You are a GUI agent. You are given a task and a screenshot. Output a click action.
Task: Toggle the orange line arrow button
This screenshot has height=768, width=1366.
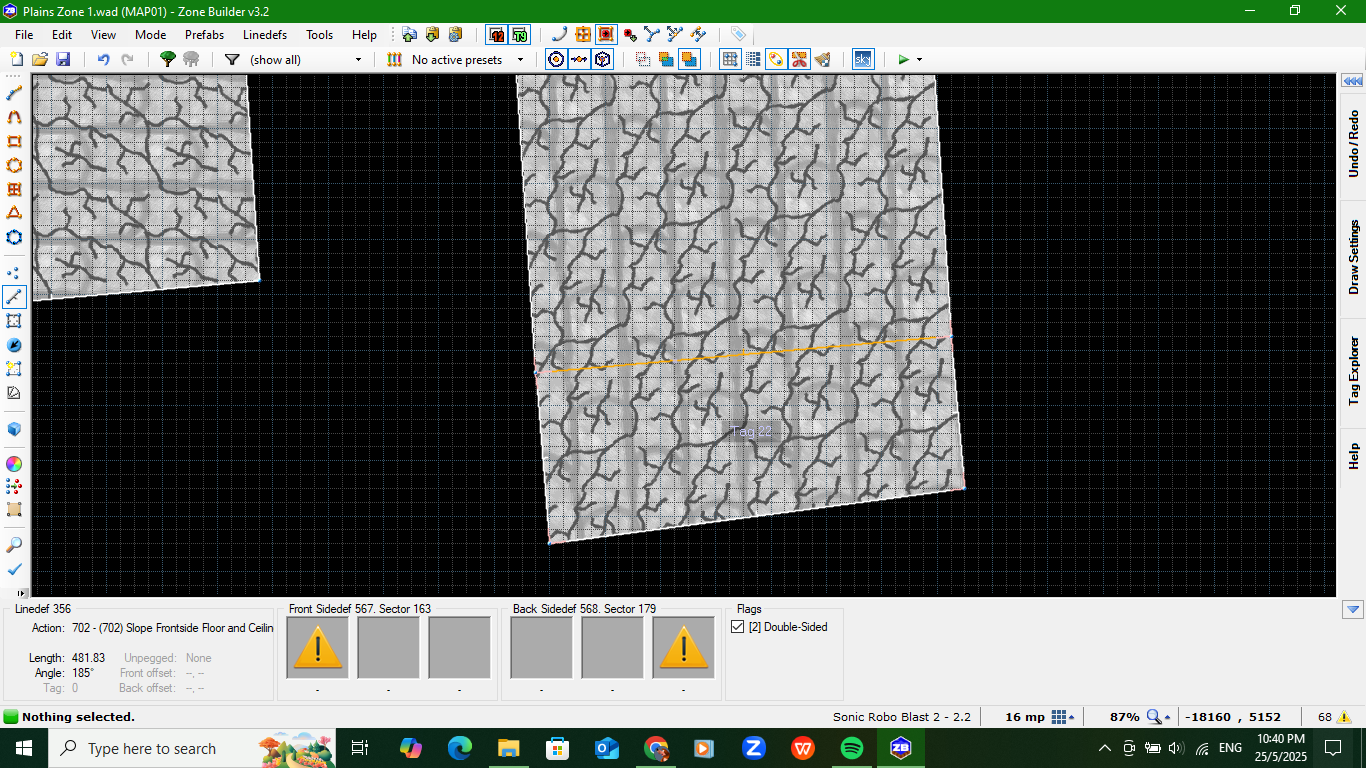[579, 60]
